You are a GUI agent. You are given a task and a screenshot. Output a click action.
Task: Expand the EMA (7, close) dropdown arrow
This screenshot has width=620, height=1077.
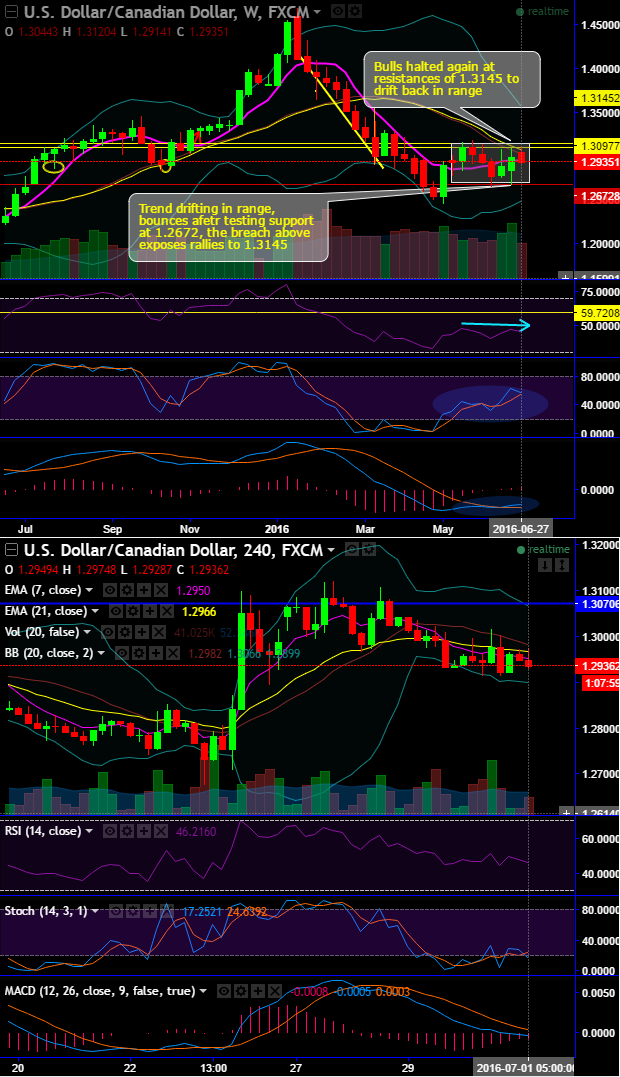click(89, 590)
